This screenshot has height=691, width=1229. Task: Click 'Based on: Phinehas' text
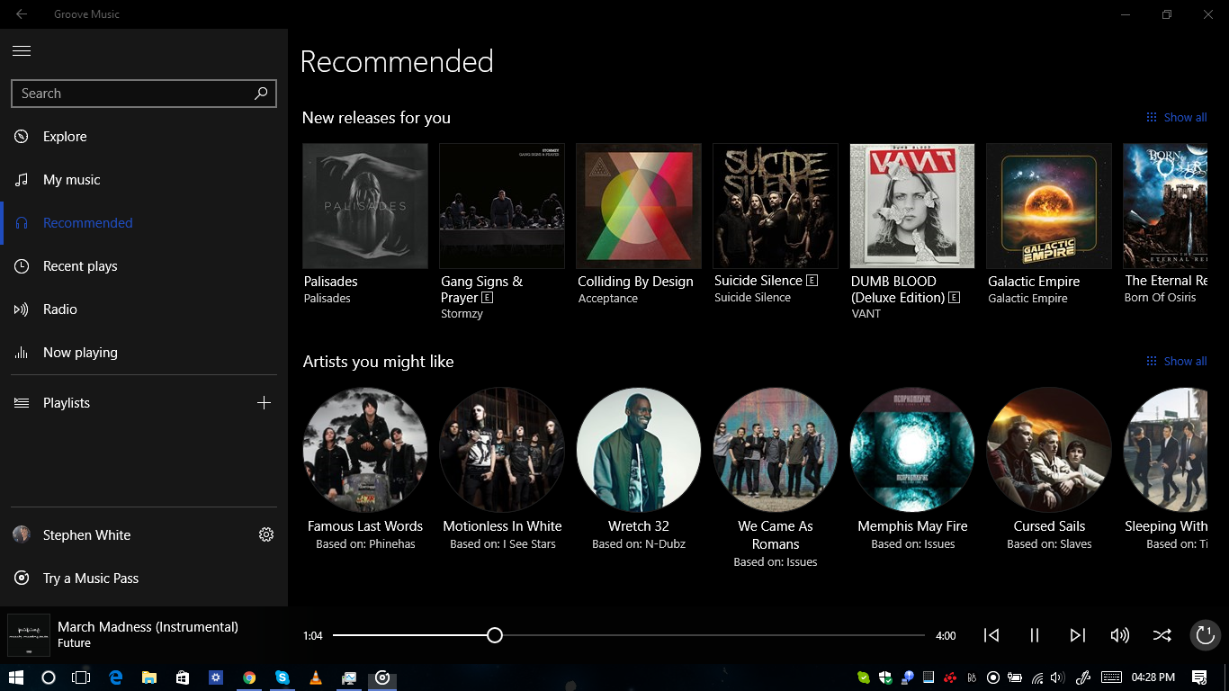pos(365,544)
